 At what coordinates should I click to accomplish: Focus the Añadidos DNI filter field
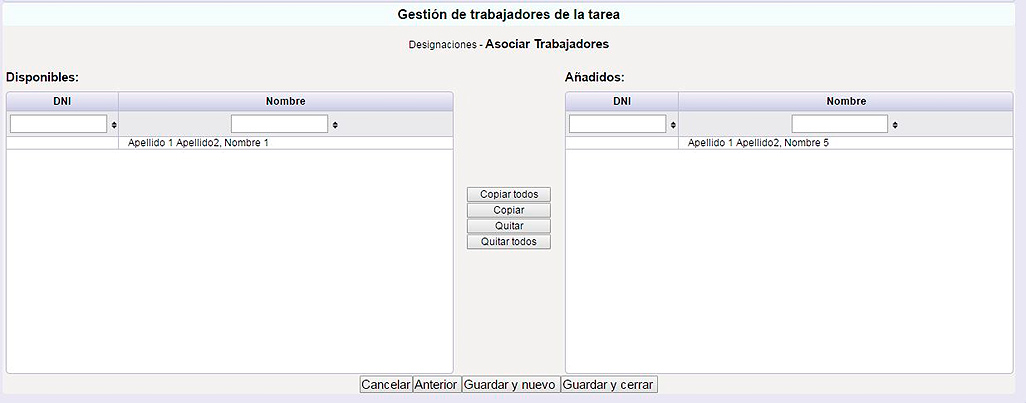point(617,124)
